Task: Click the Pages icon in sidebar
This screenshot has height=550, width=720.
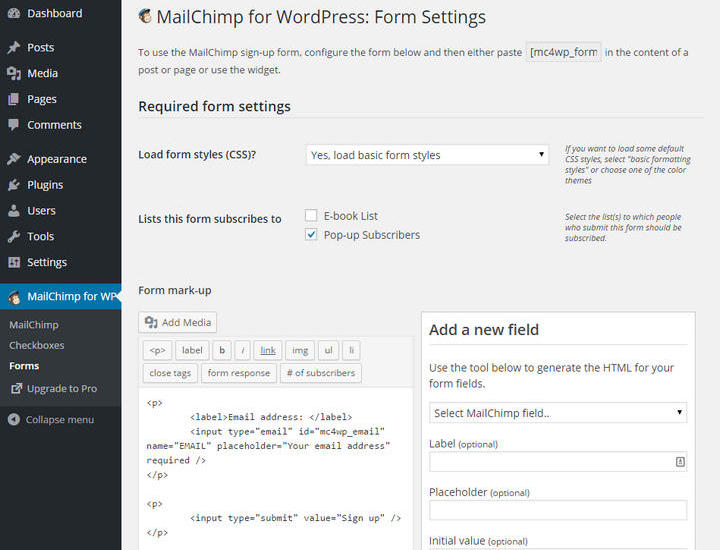Action: [x=14, y=99]
